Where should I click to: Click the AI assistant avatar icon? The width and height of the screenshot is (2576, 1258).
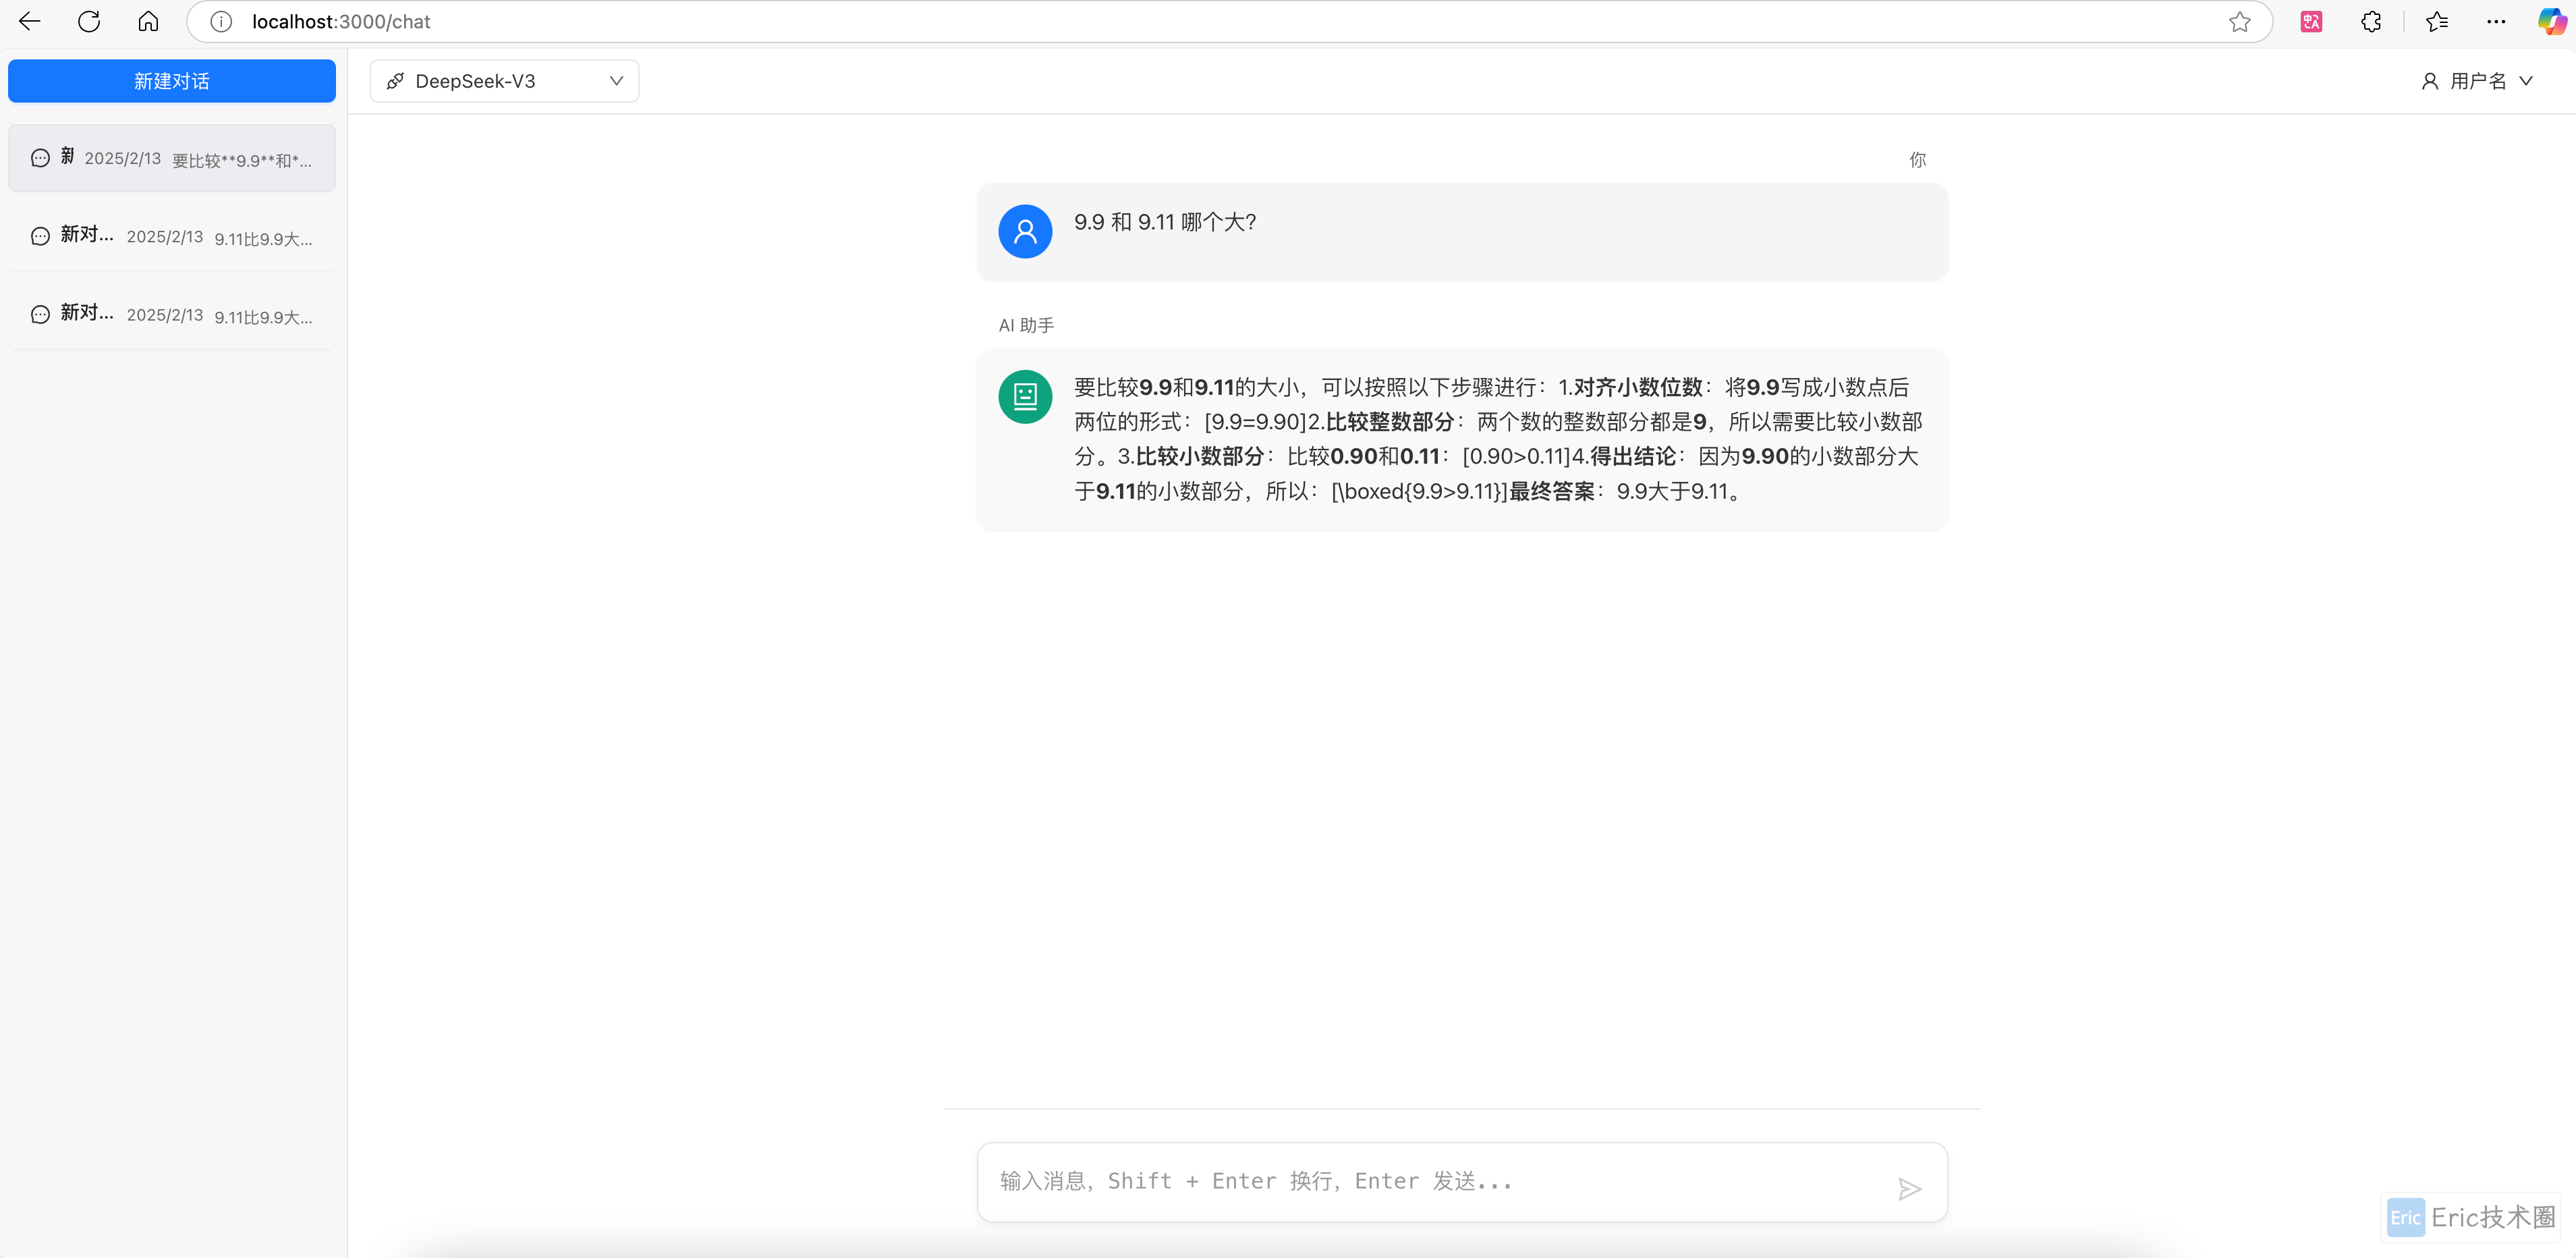pos(1025,397)
